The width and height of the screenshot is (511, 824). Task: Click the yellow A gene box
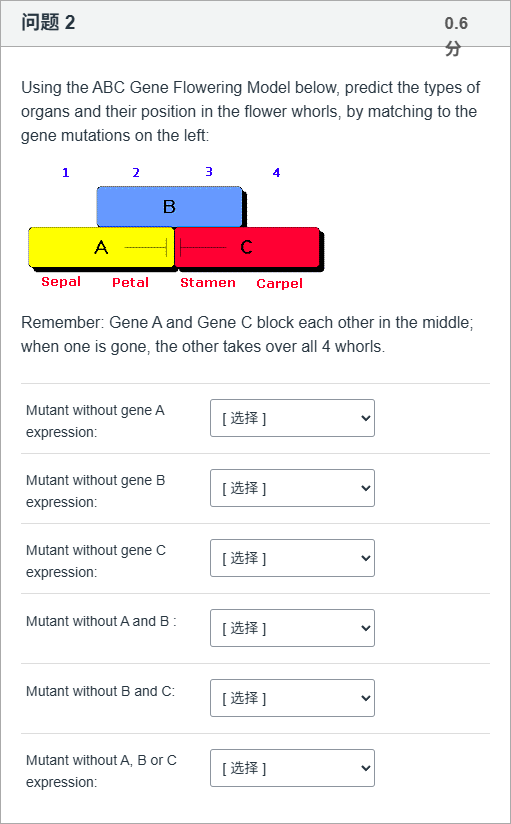101,247
